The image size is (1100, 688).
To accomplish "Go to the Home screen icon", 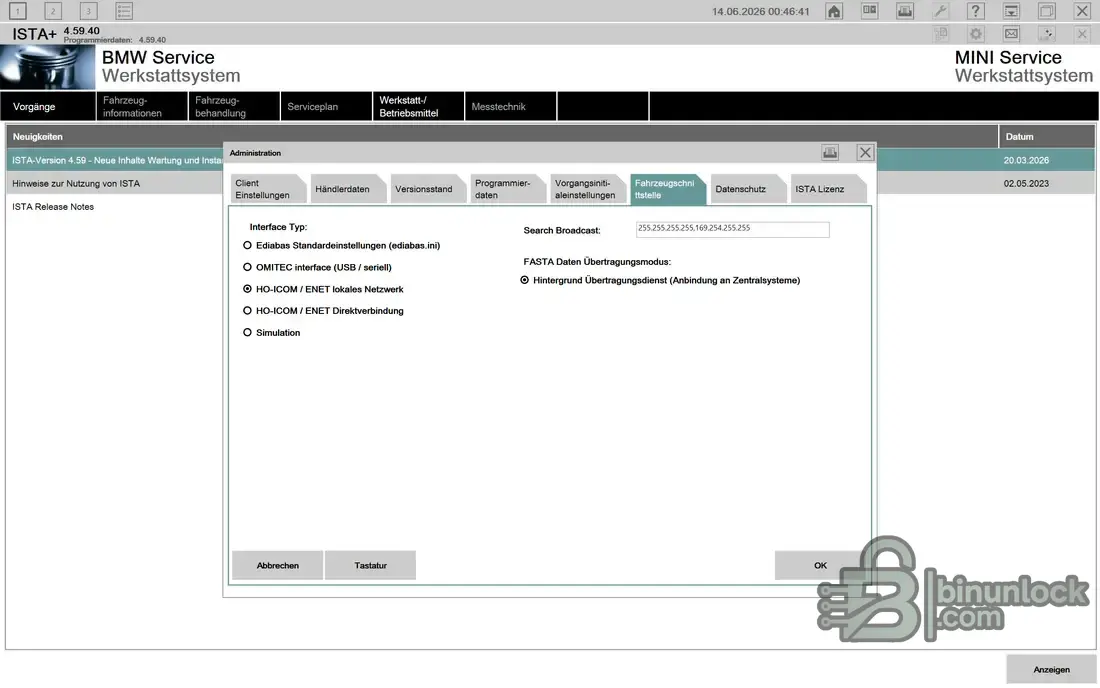I will point(834,11).
